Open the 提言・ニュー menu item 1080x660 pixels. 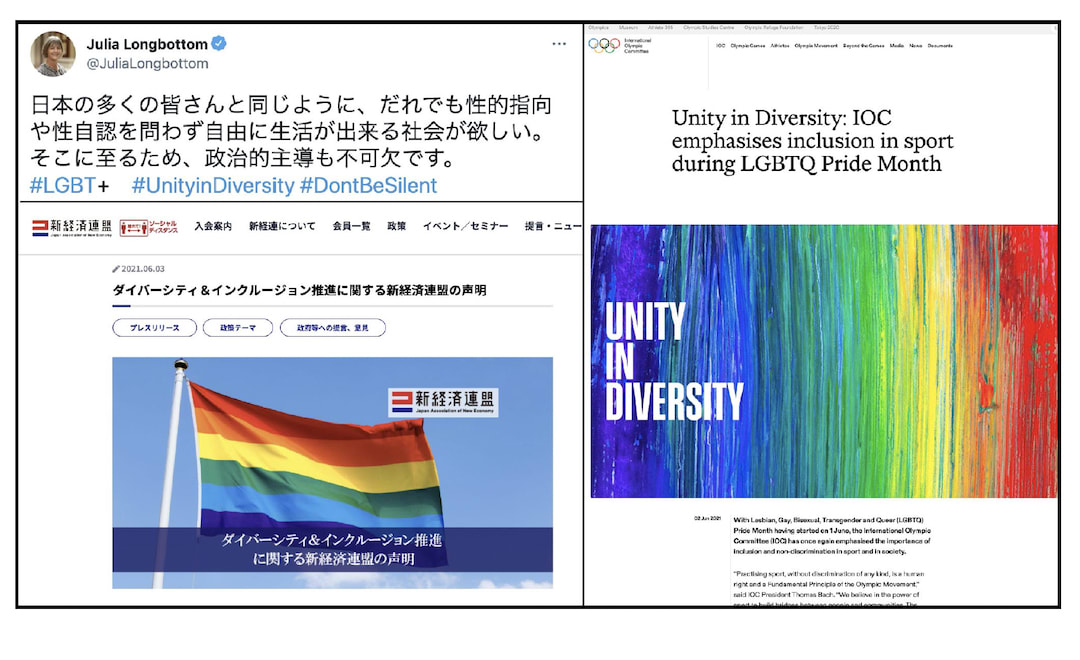click(x=553, y=226)
